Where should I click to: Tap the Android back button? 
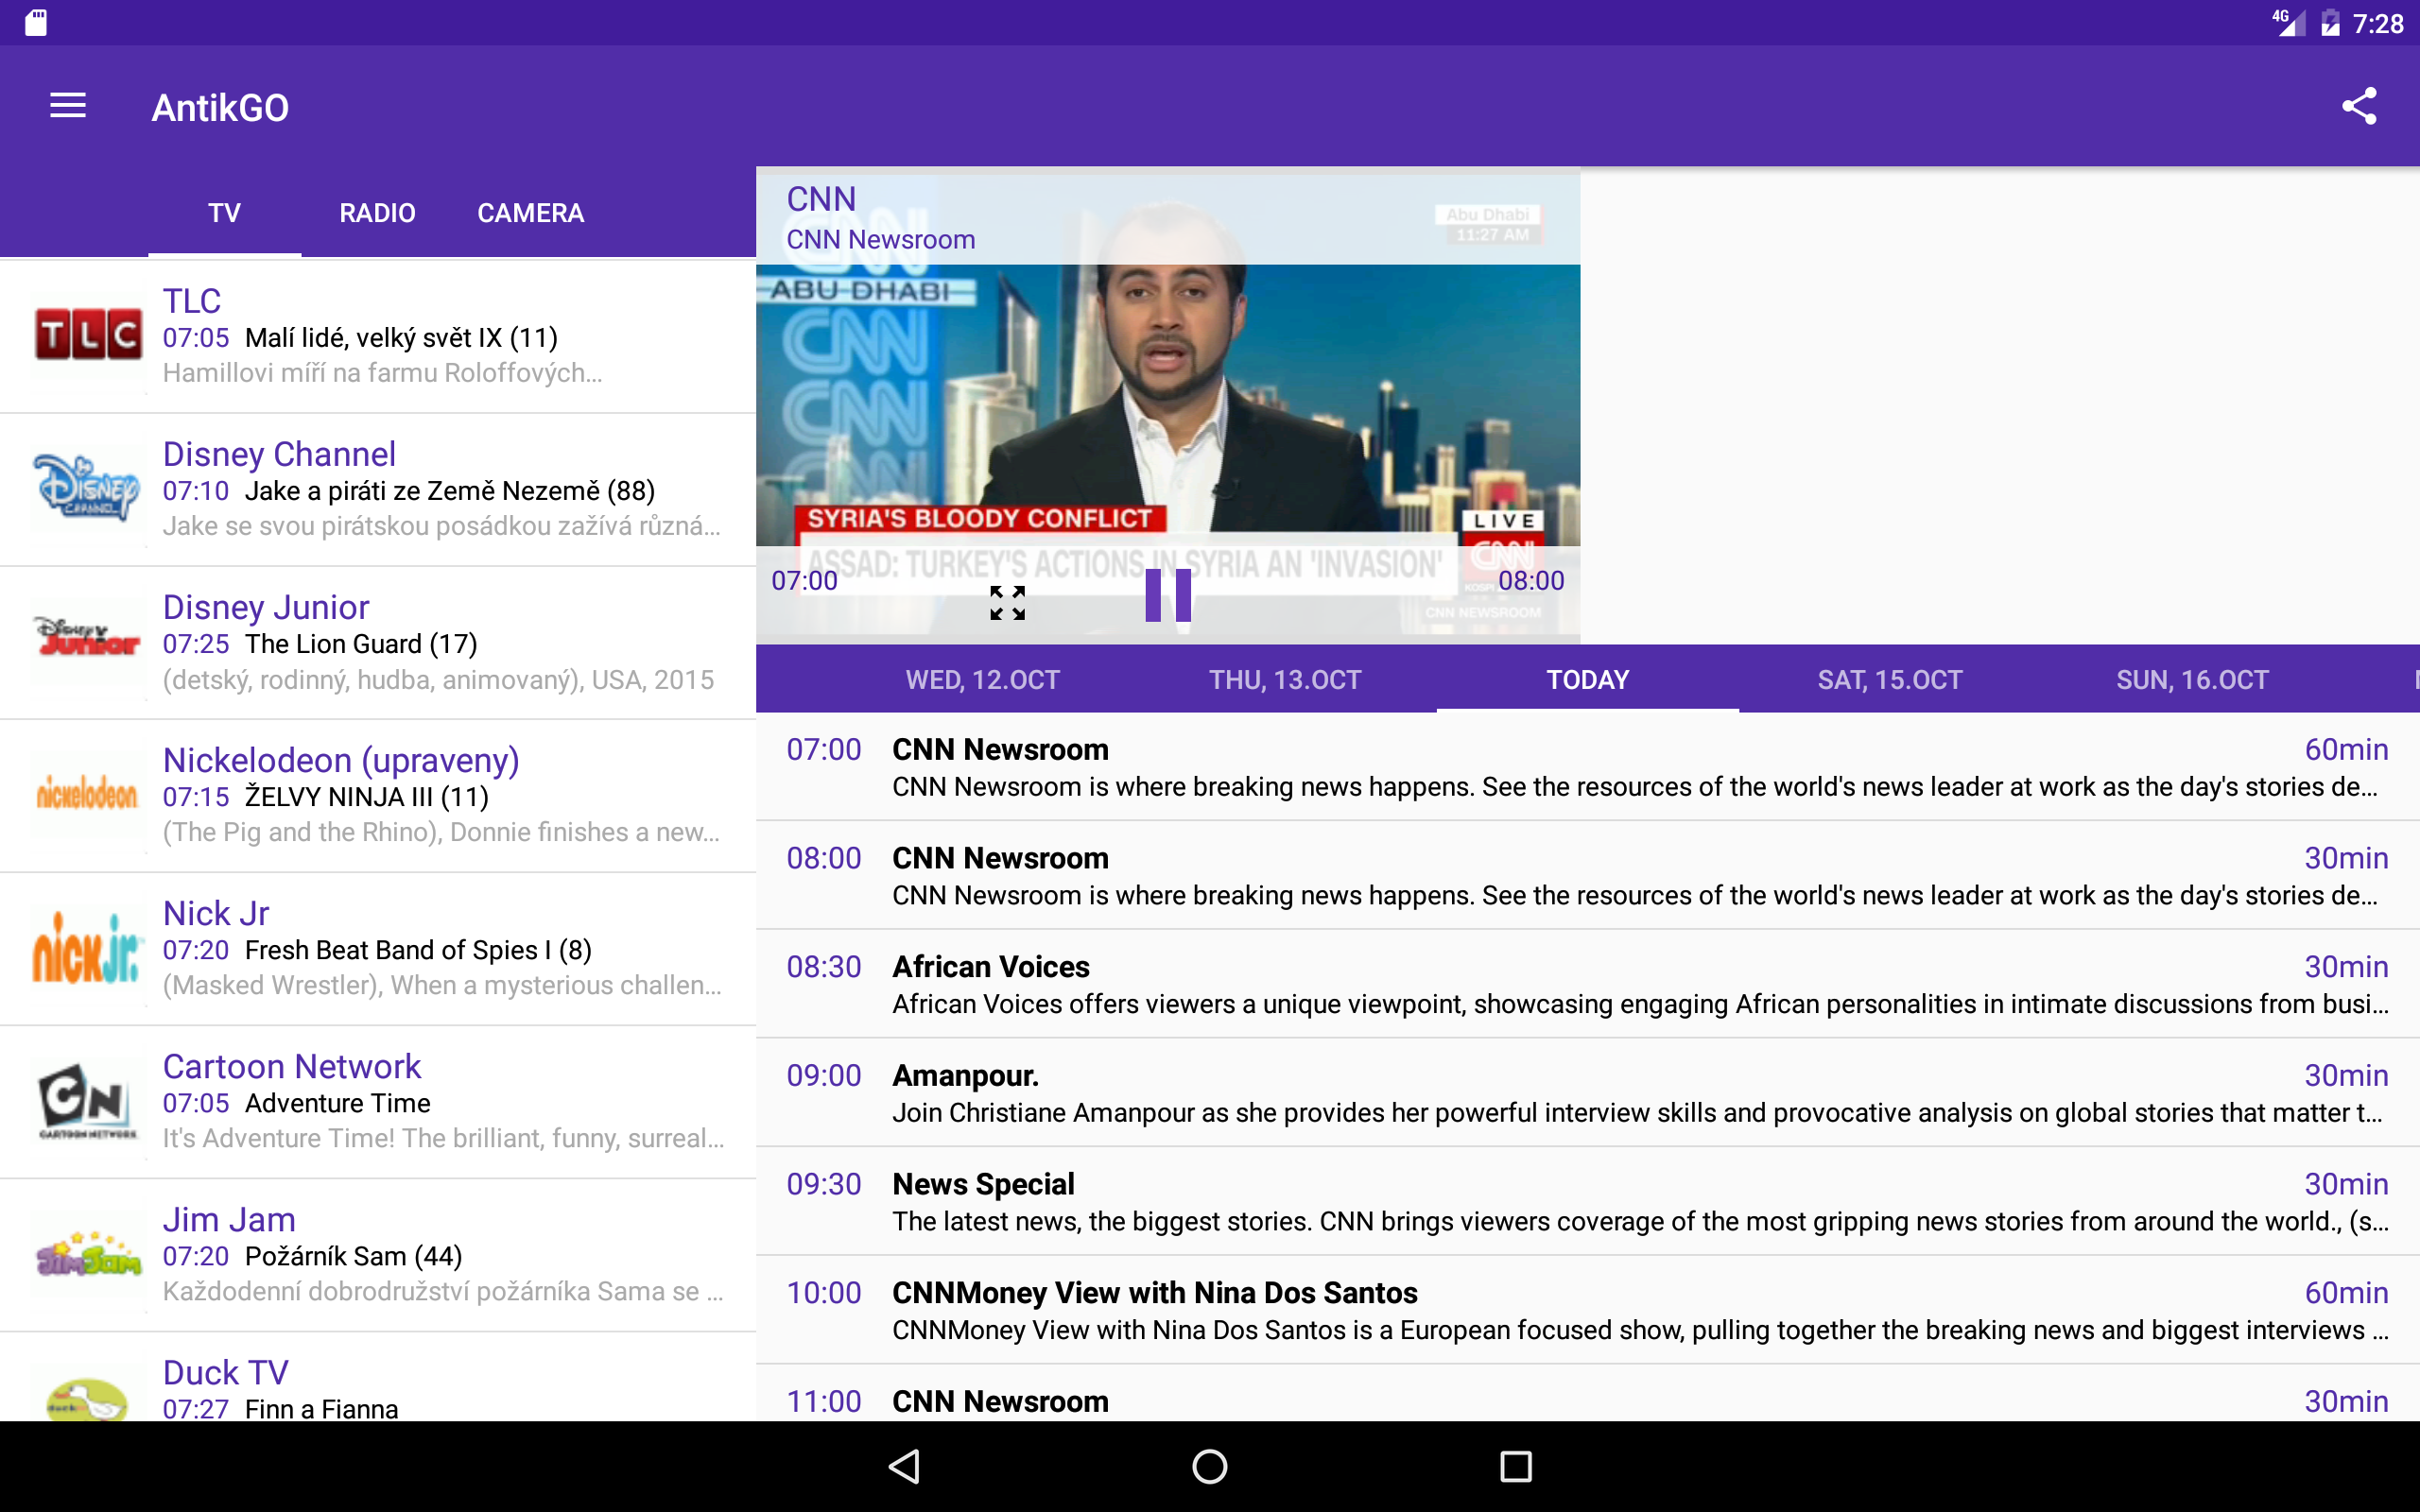[905, 1466]
